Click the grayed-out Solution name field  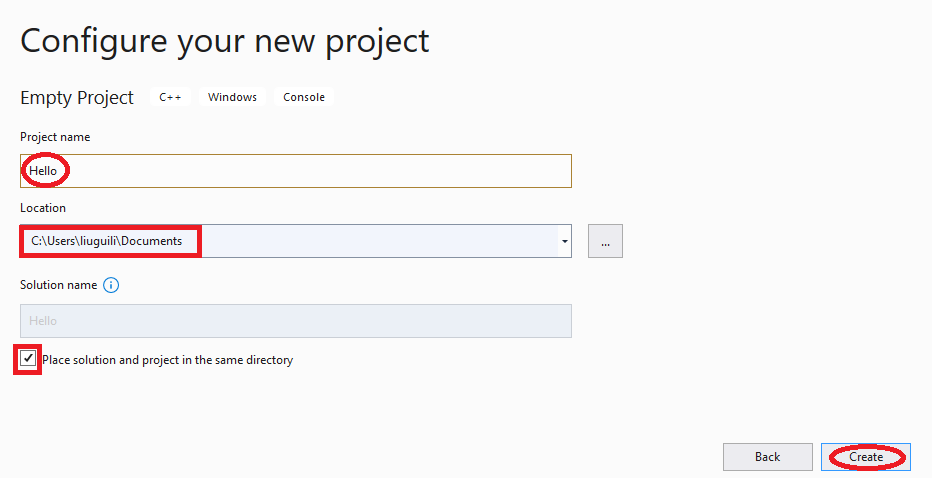[x=296, y=321]
